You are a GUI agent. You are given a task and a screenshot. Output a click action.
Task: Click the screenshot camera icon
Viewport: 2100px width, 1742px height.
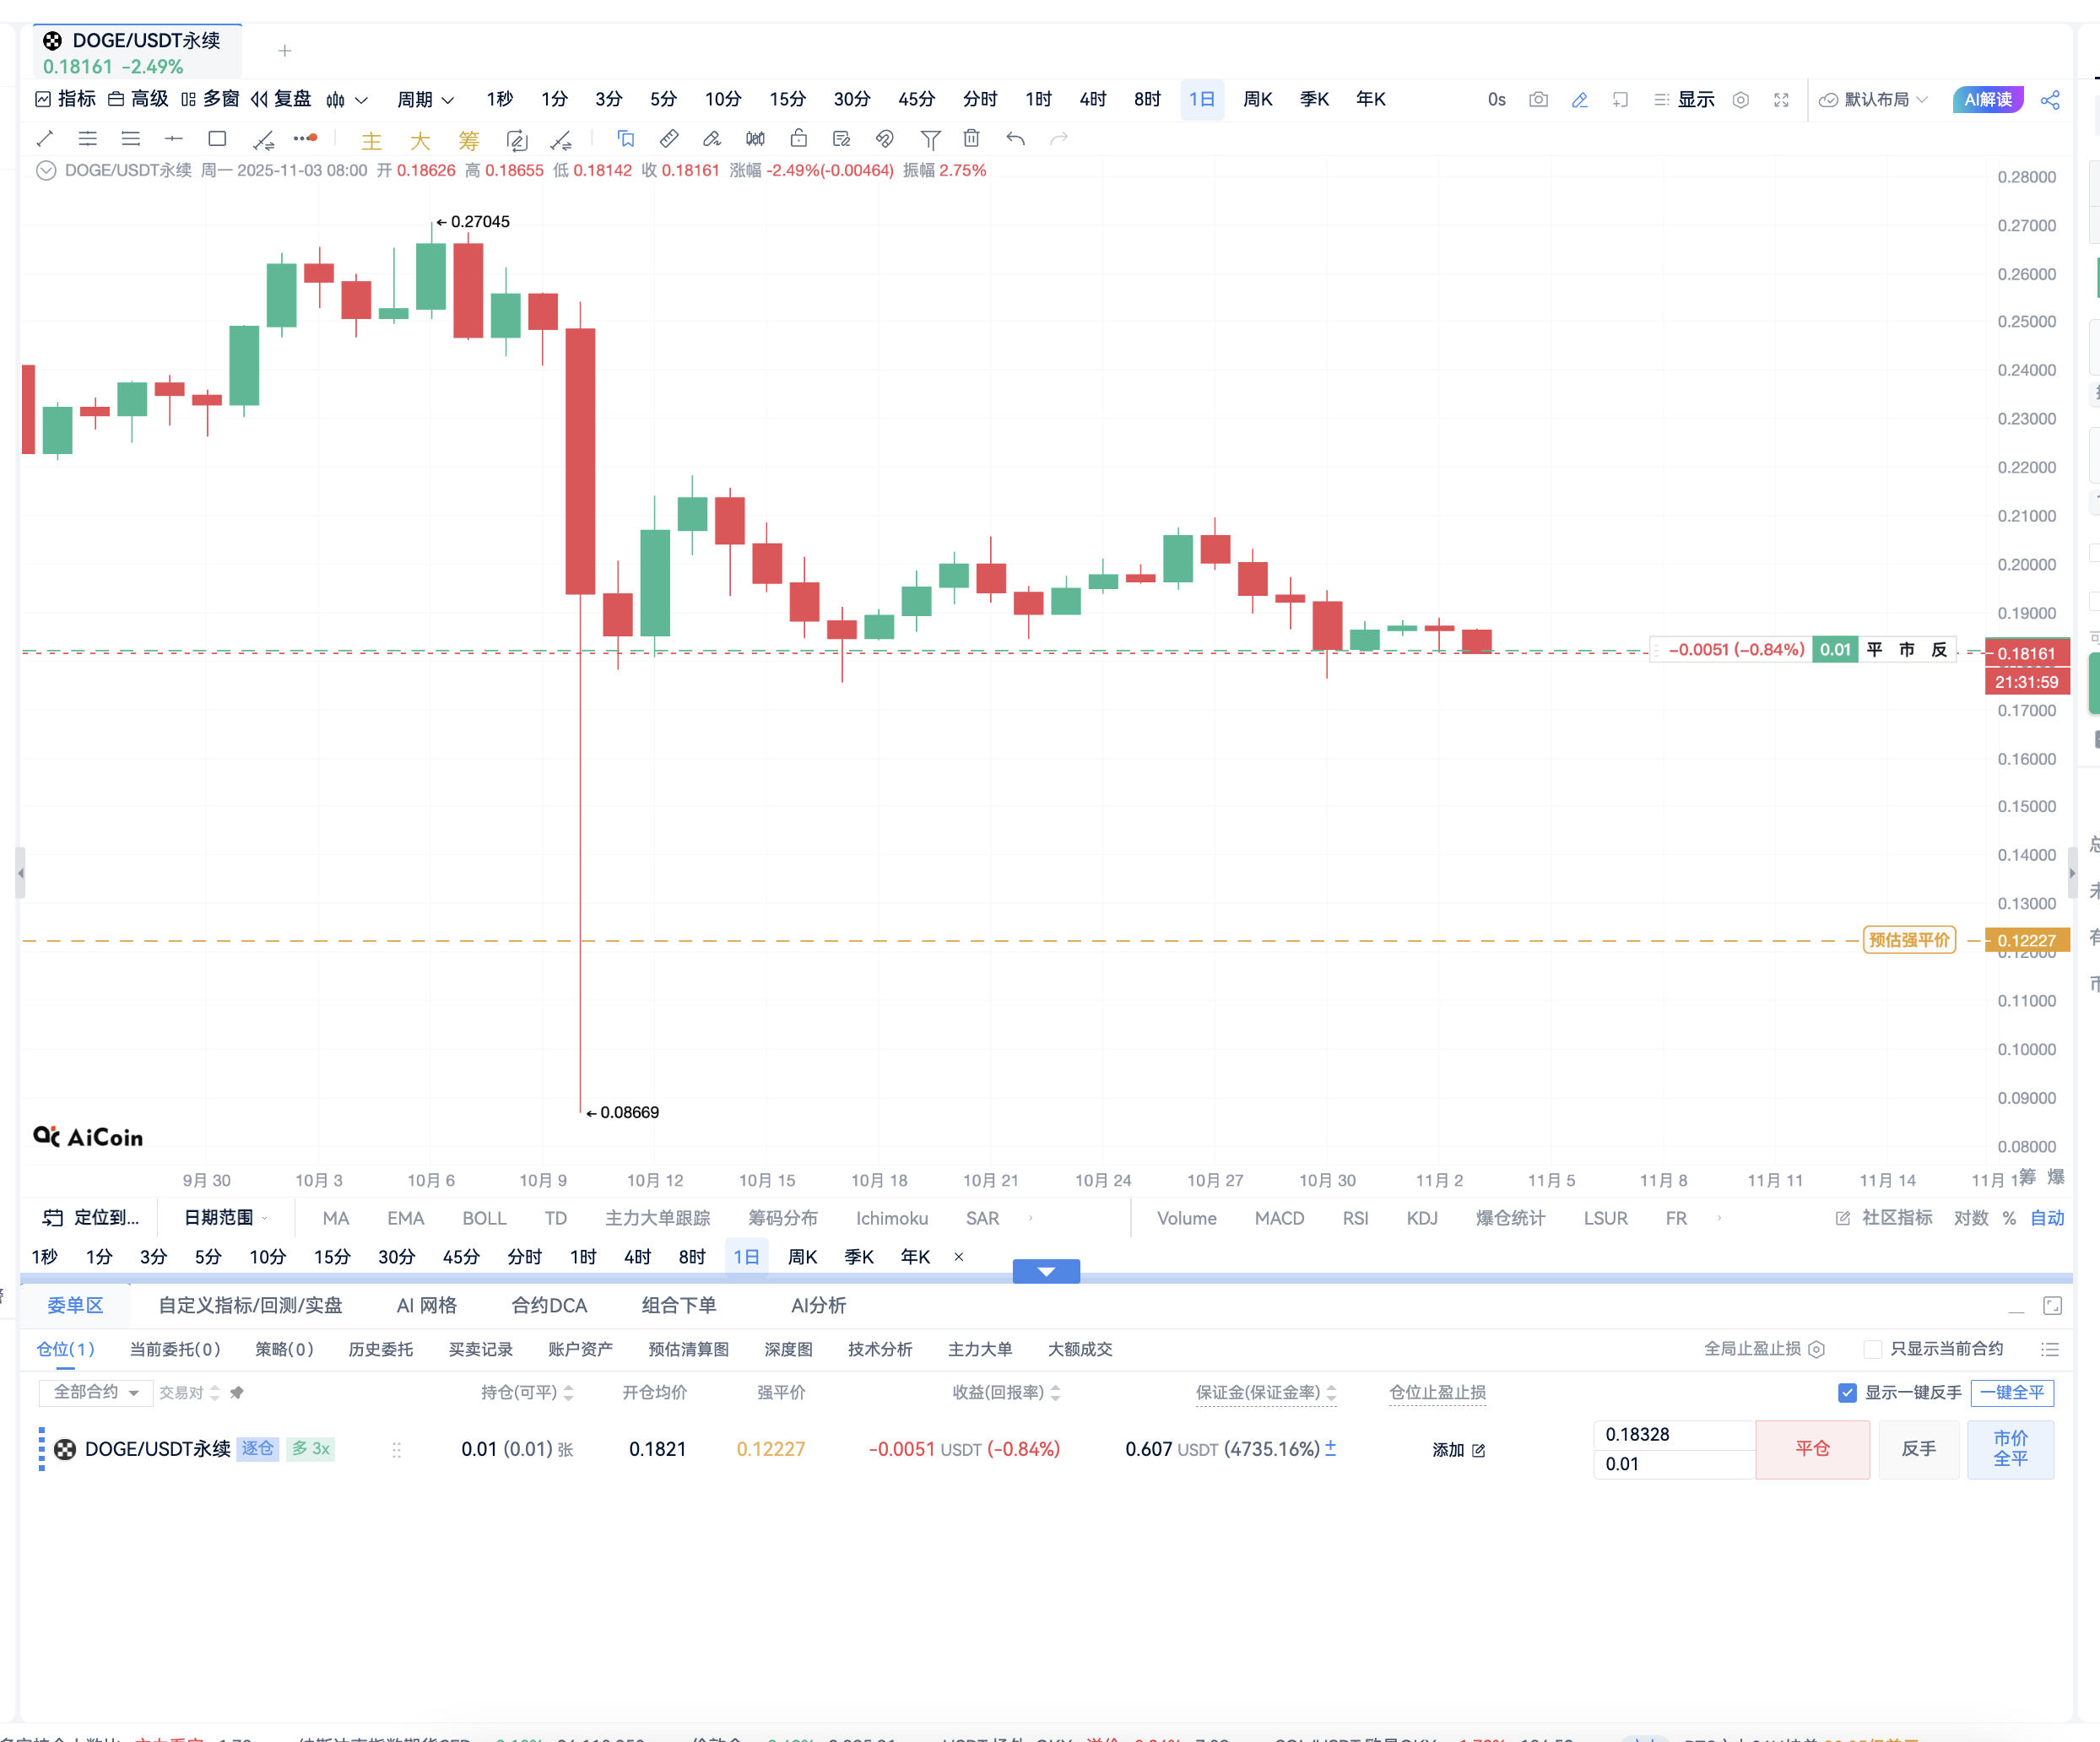point(1538,100)
